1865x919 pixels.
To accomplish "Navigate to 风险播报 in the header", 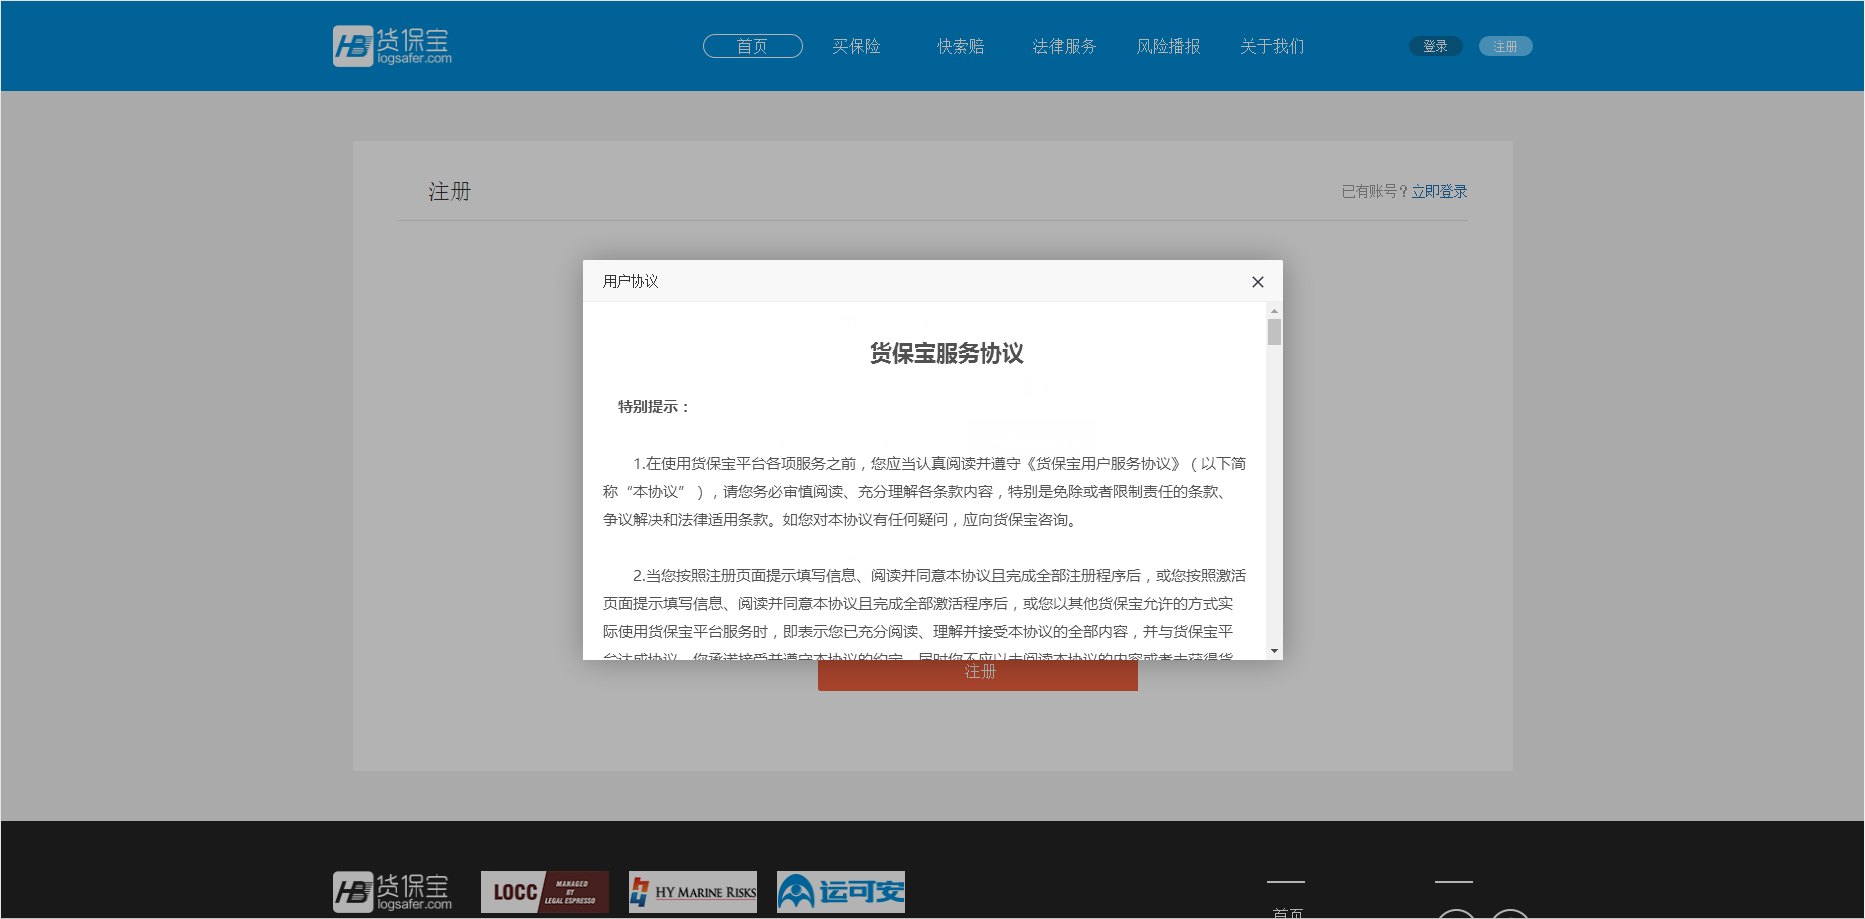I will tap(1168, 46).
